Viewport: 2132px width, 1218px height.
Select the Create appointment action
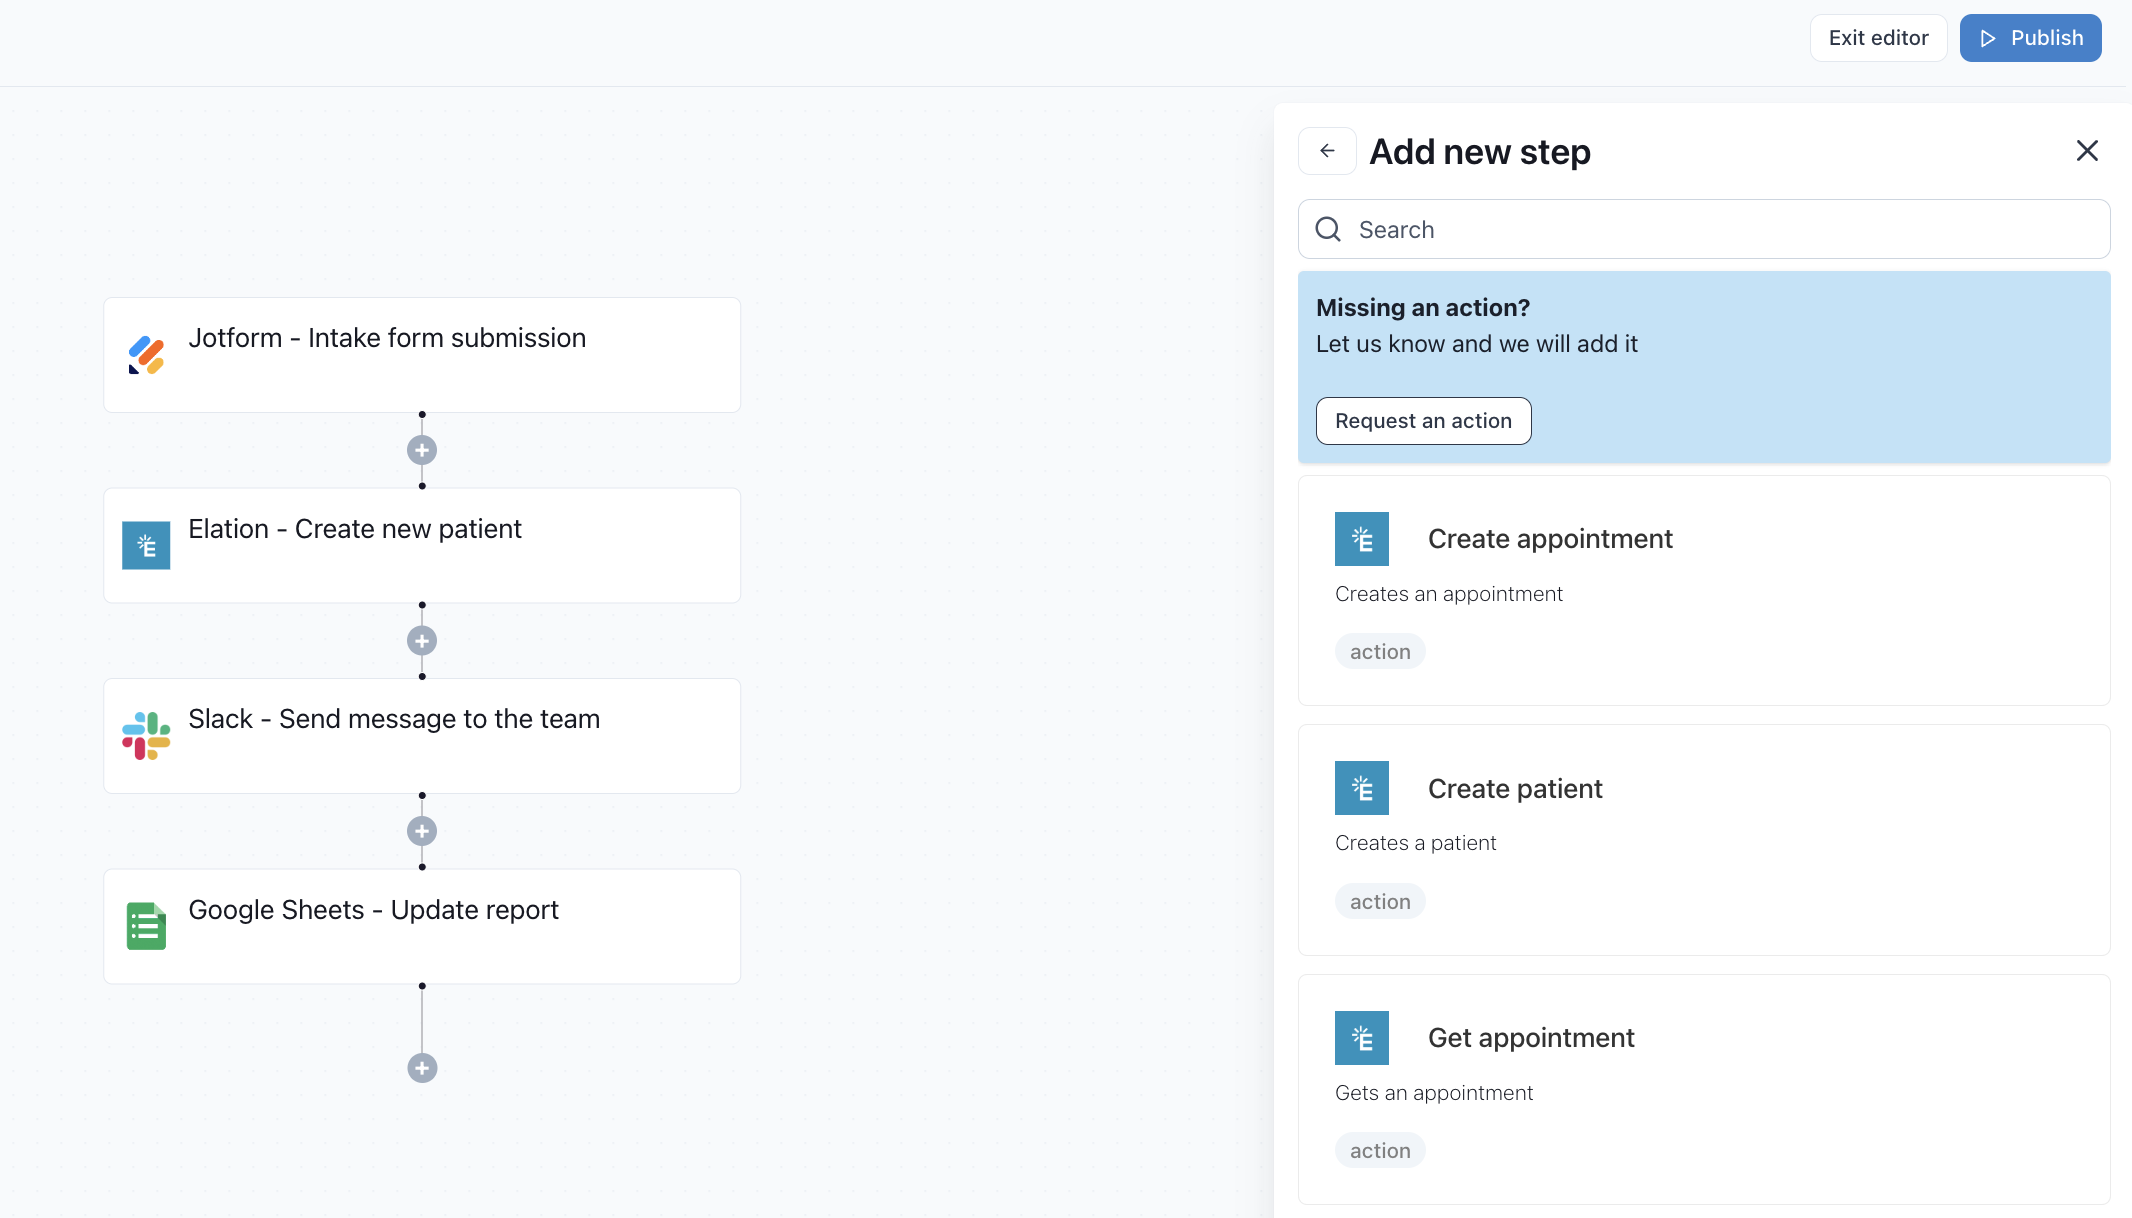coord(1703,590)
